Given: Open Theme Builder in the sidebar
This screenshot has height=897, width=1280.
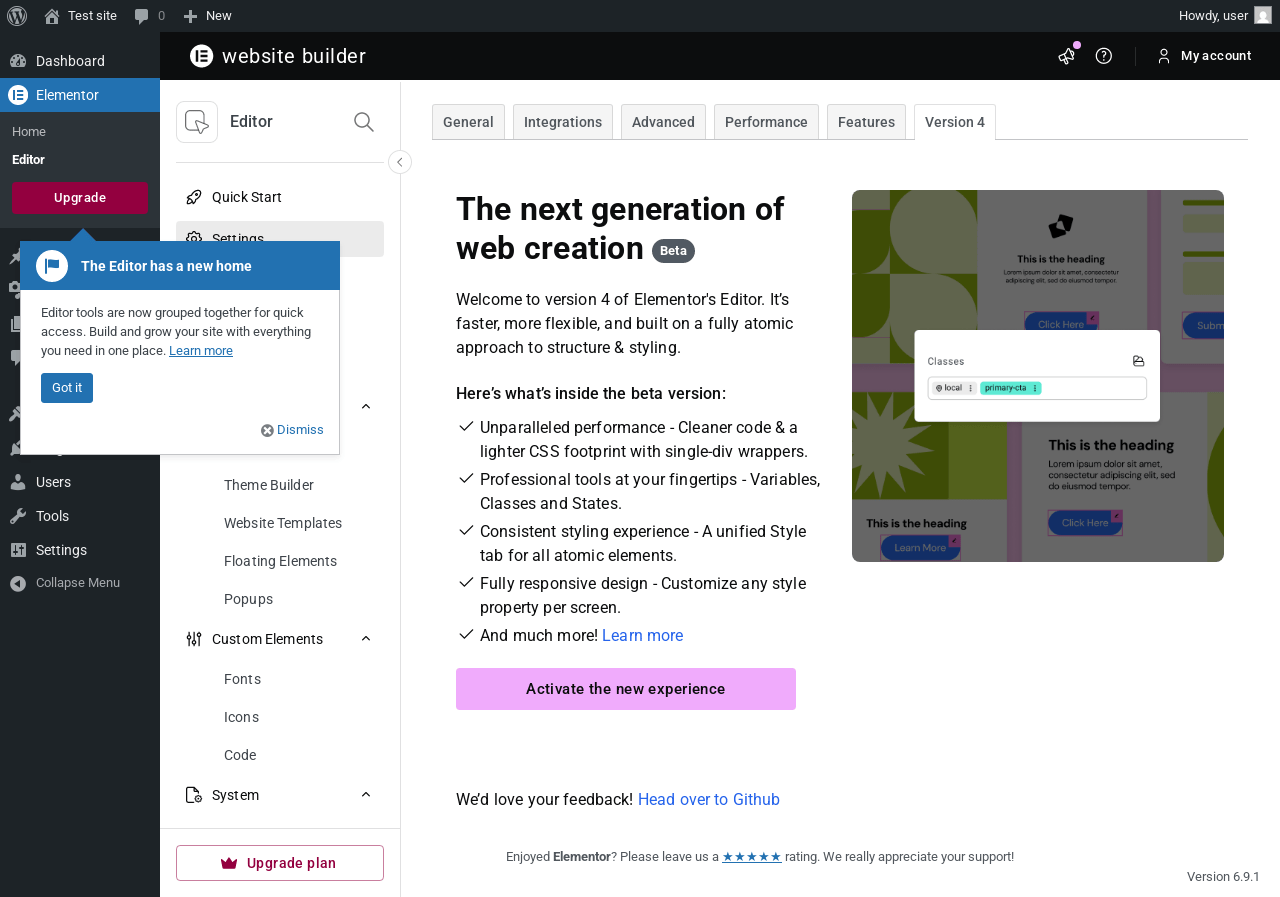Looking at the screenshot, I should coord(269,485).
